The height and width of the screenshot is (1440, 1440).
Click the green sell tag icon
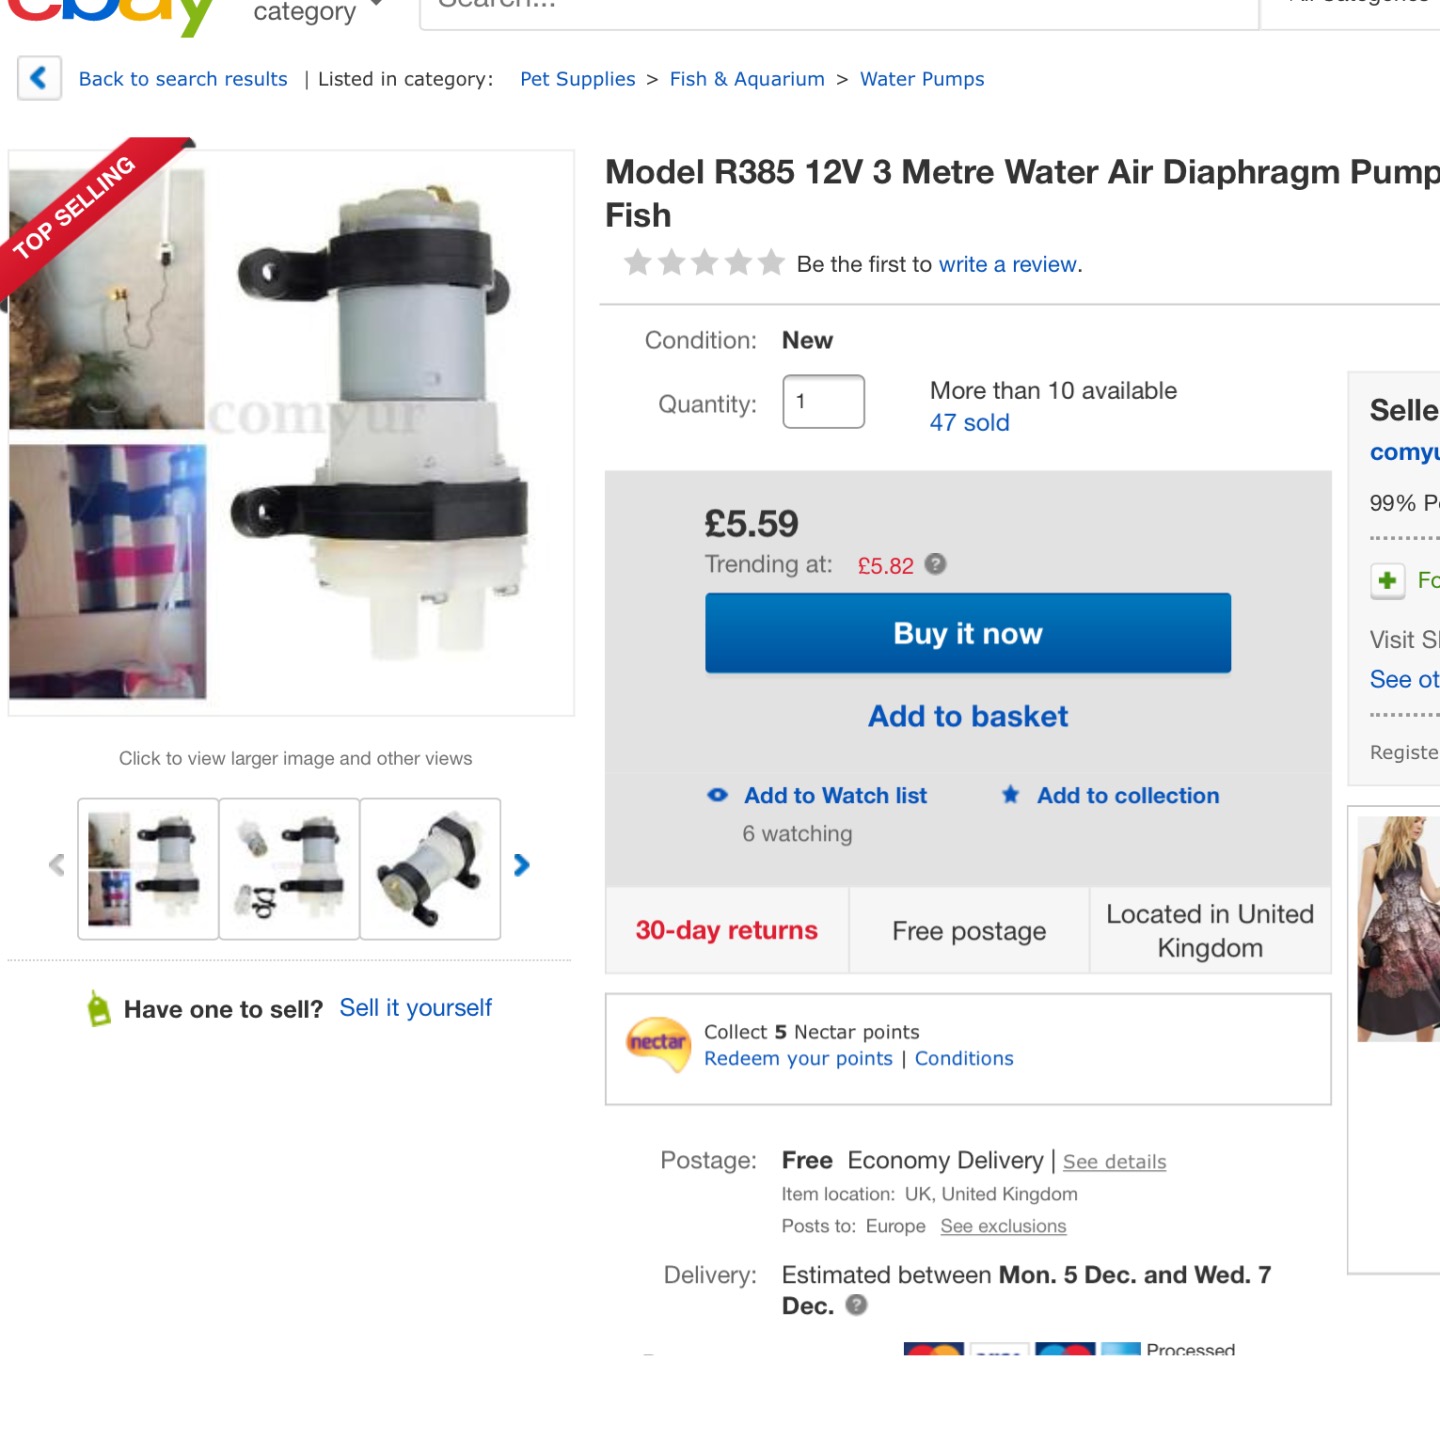point(98,1008)
